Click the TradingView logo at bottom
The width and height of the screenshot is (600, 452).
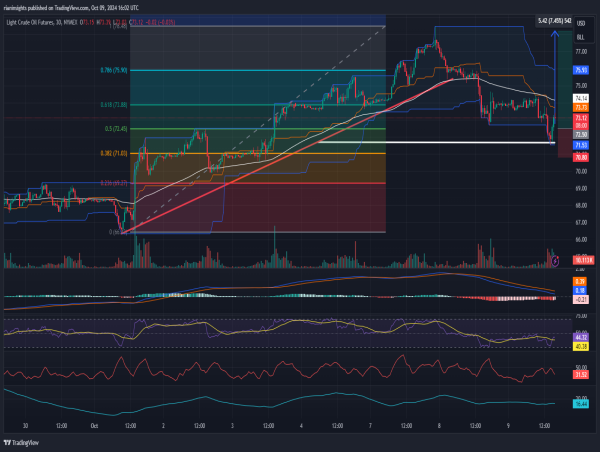(21, 443)
